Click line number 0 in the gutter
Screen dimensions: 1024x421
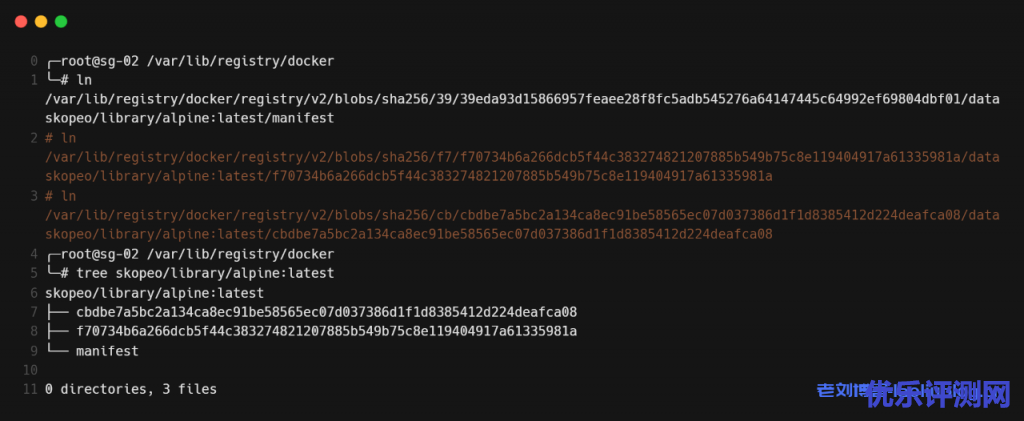[34, 61]
